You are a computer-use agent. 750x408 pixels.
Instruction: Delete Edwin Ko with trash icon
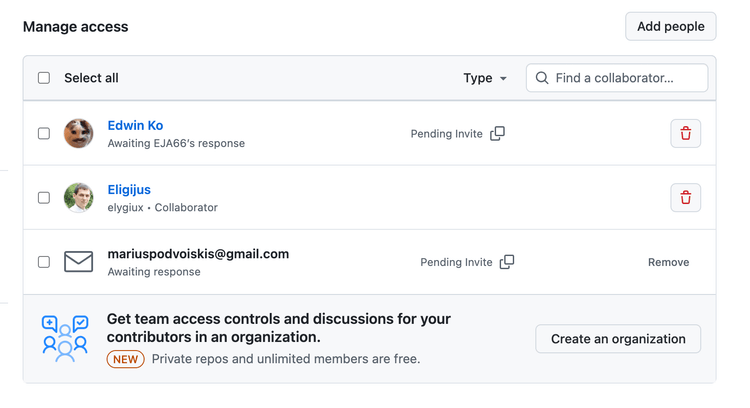click(685, 133)
